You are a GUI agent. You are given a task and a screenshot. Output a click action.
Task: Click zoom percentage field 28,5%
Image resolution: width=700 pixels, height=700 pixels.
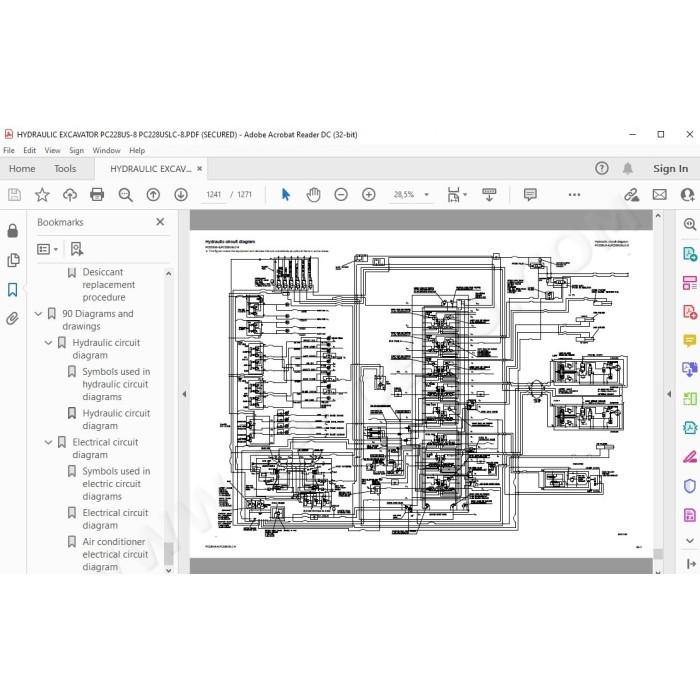pyautogui.click(x=404, y=195)
